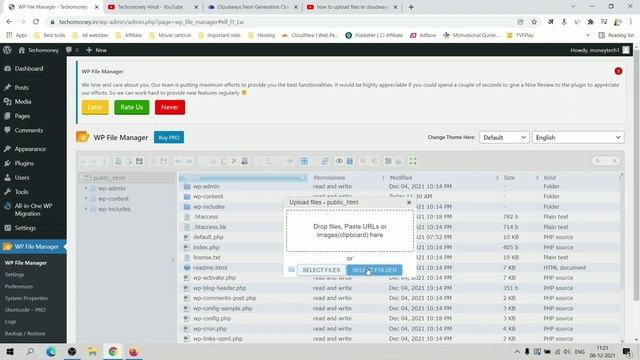The width and height of the screenshot is (640, 360).
Task: Open Logs submenu link
Action: coord(10,322)
